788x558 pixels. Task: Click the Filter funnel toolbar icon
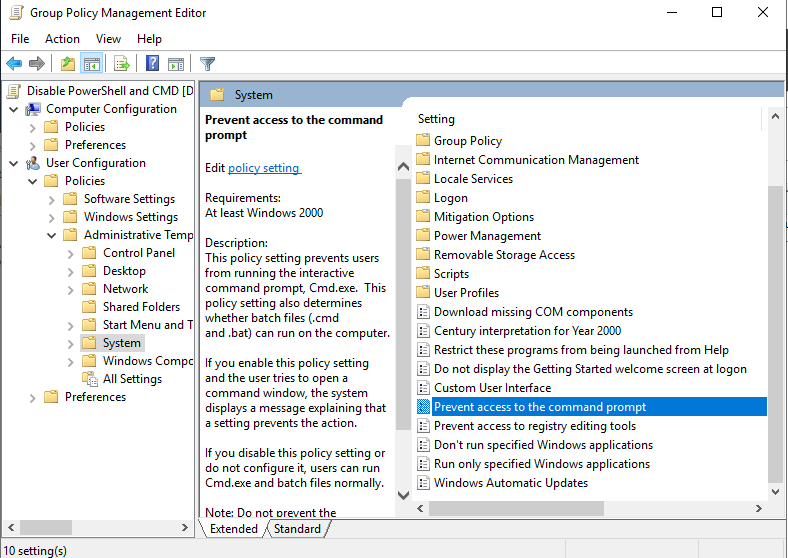pyautogui.click(x=208, y=64)
